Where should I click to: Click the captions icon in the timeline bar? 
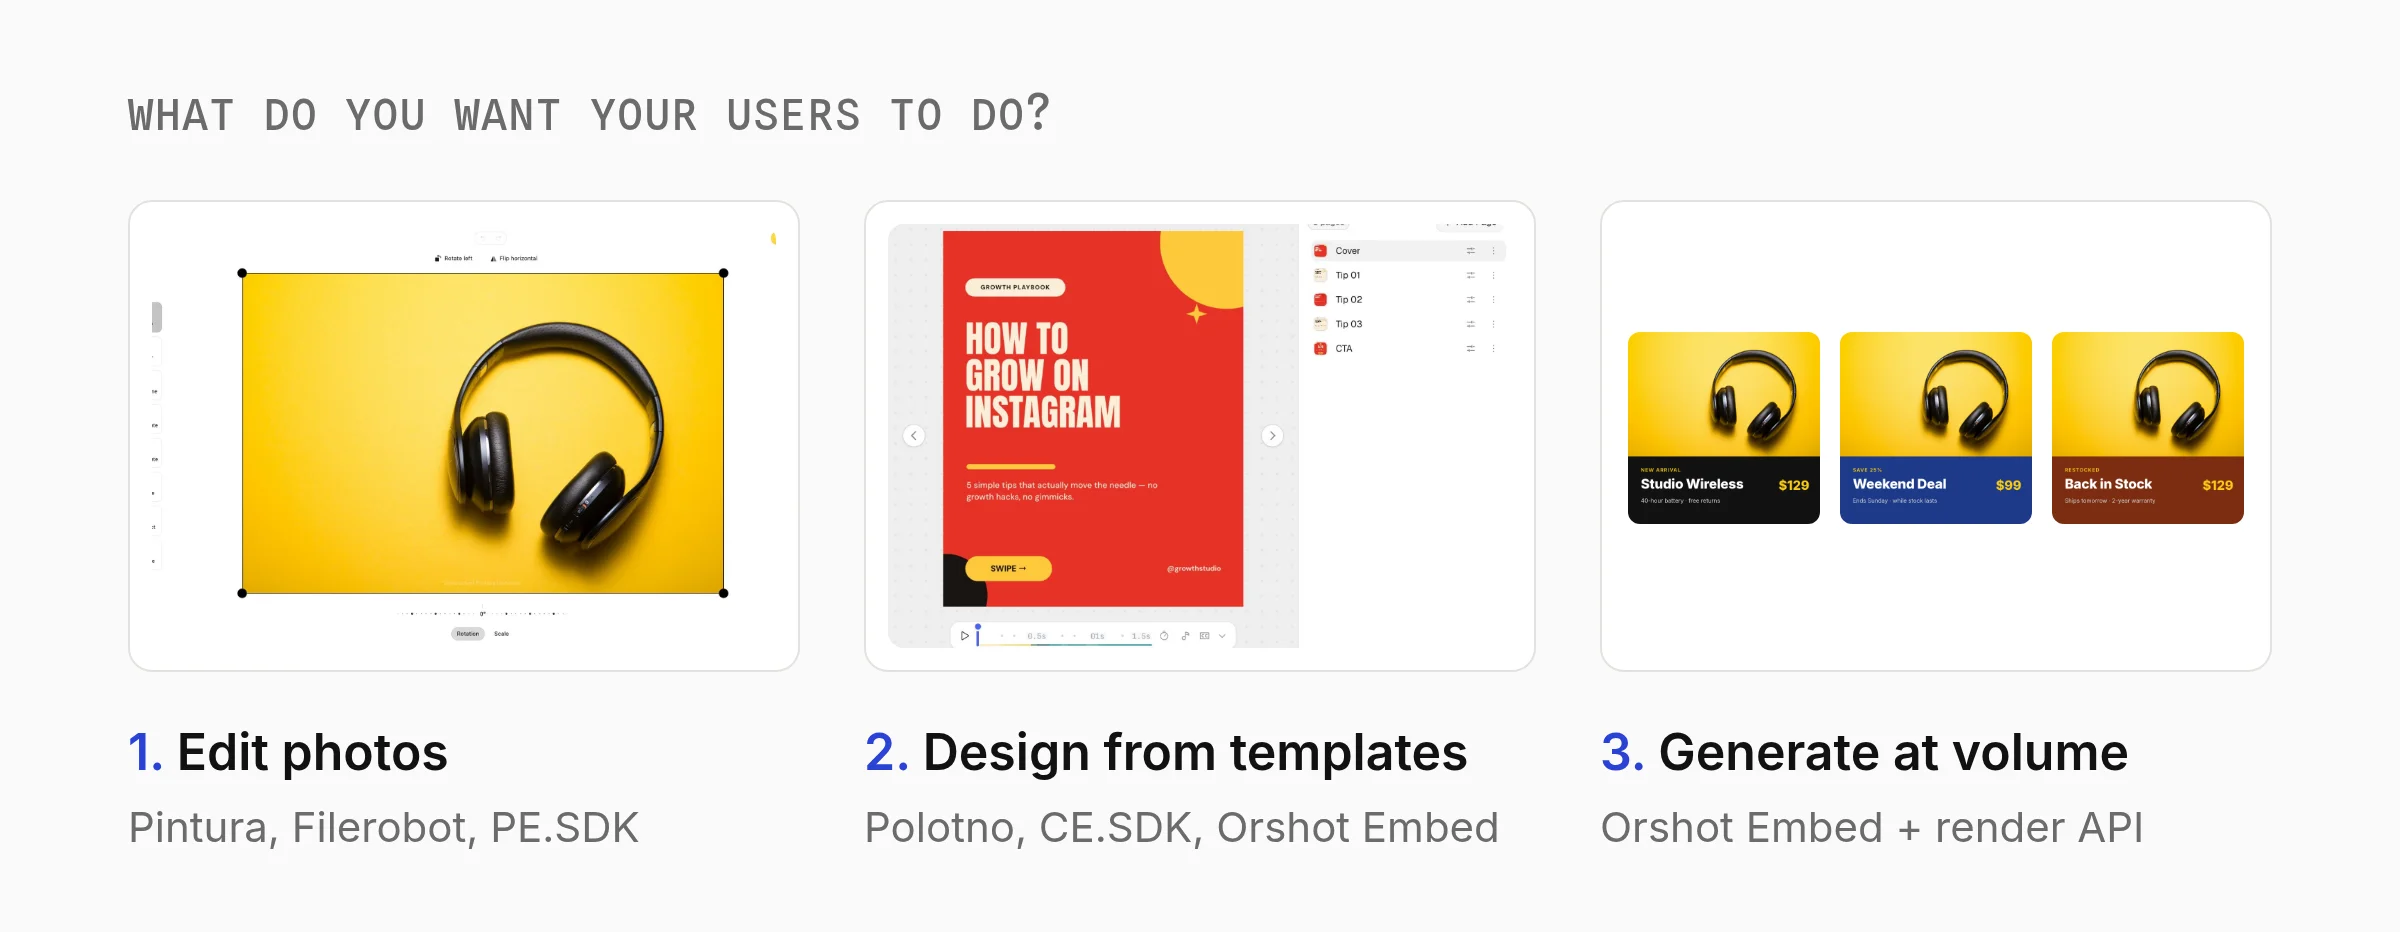[x=1204, y=636]
